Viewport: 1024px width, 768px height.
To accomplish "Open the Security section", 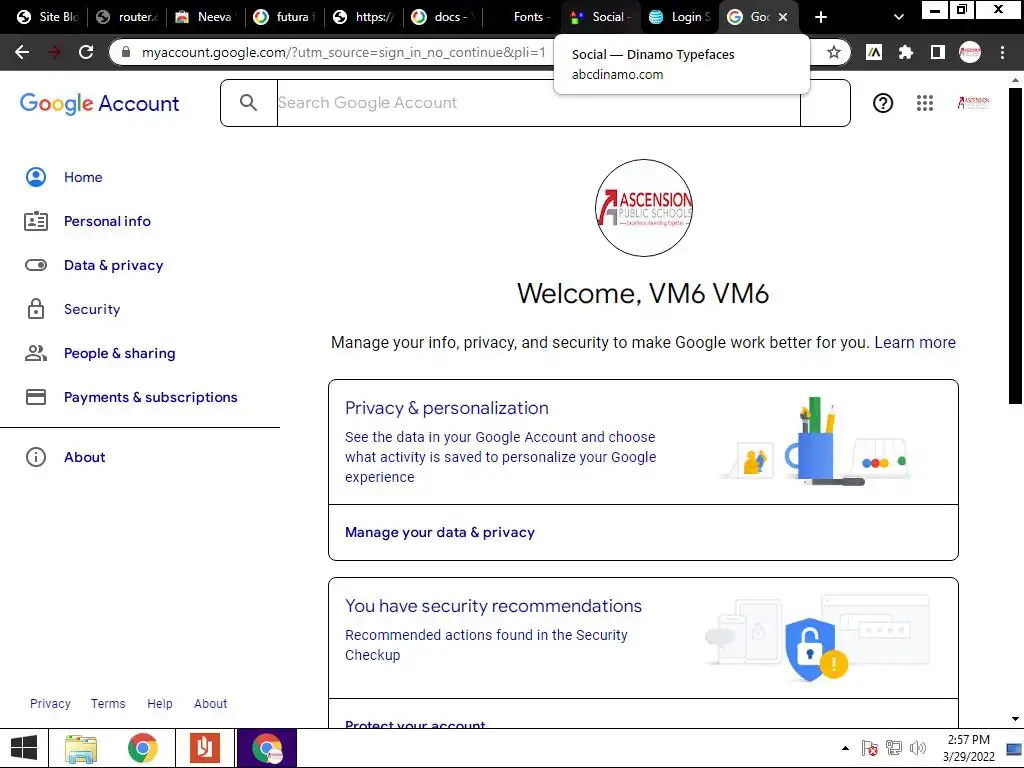I will point(92,309).
